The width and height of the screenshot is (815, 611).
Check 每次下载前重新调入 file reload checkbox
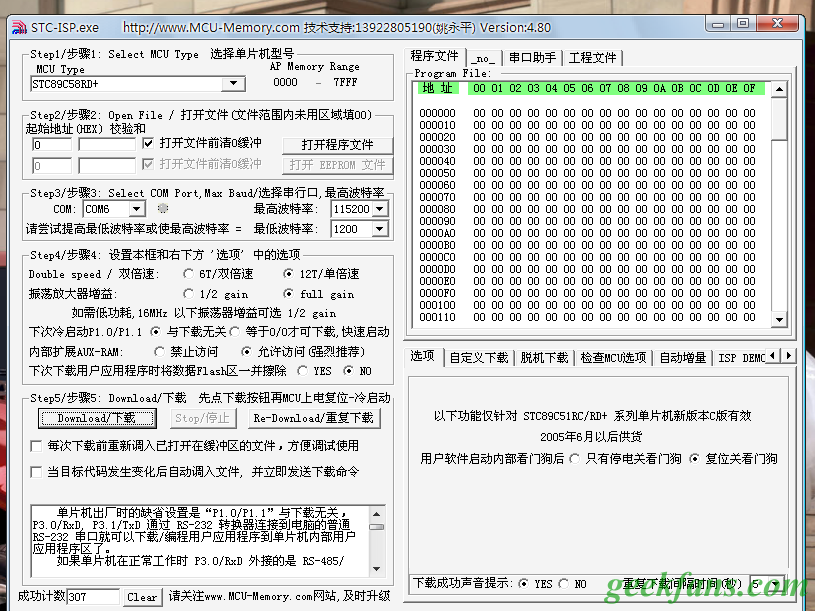(37, 446)
